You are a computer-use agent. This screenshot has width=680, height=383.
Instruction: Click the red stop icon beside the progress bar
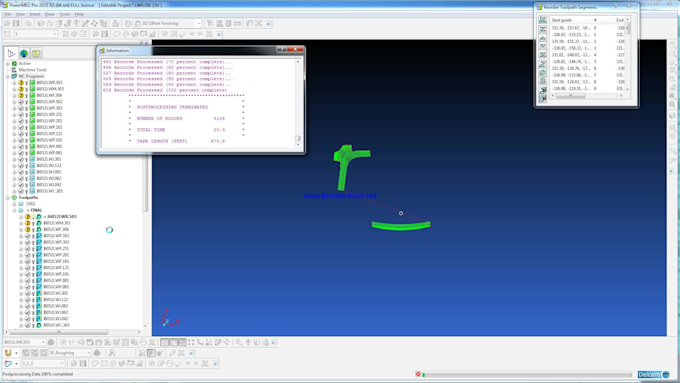coord(418,374)
